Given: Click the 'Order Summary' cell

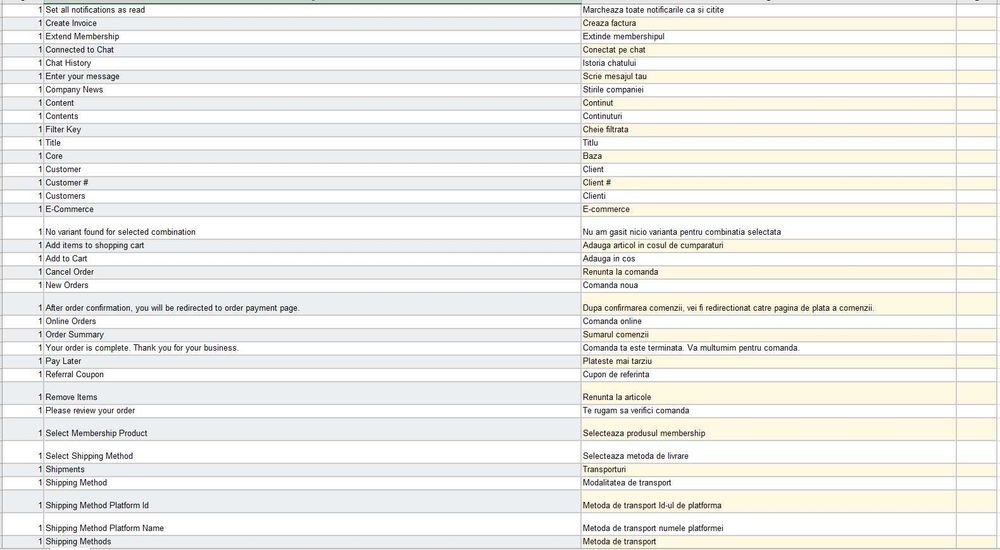Looking at the screenshot, I should tap(312, 335).
